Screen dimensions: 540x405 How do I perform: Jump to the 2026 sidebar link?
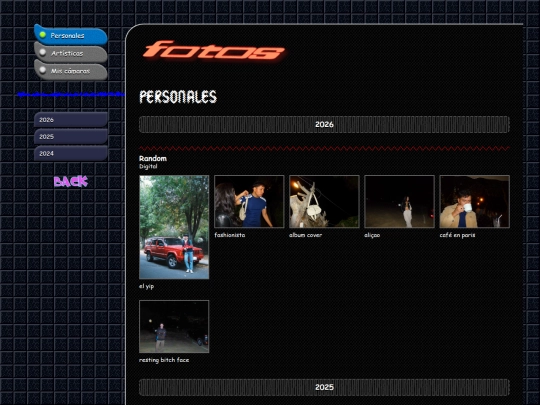(x=71, y=120)
